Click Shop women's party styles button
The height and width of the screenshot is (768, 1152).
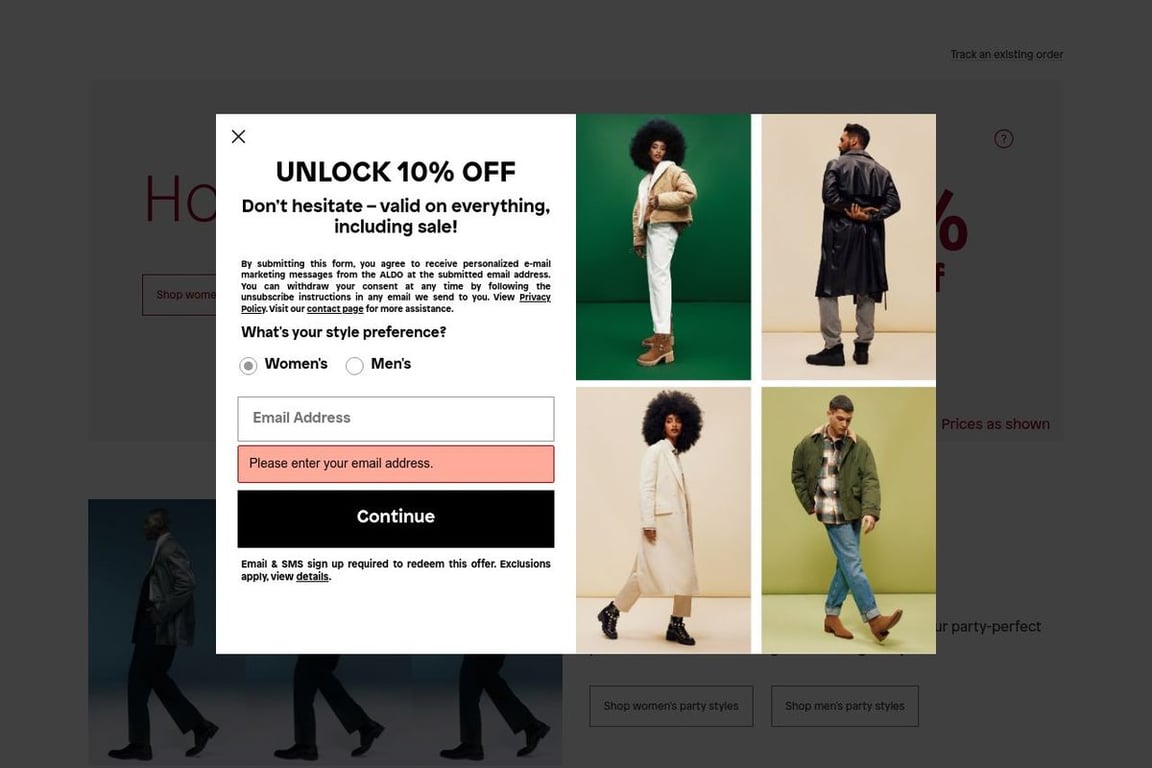(671, 706)
